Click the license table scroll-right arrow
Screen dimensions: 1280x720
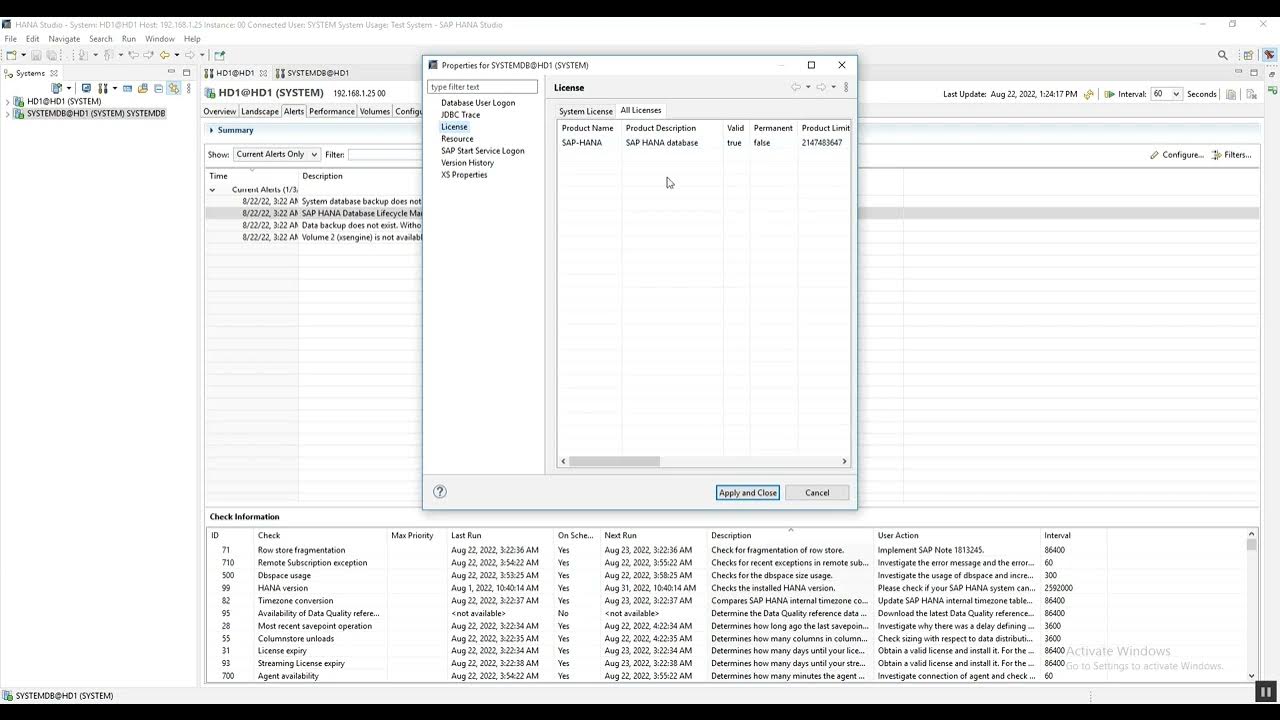845,461
